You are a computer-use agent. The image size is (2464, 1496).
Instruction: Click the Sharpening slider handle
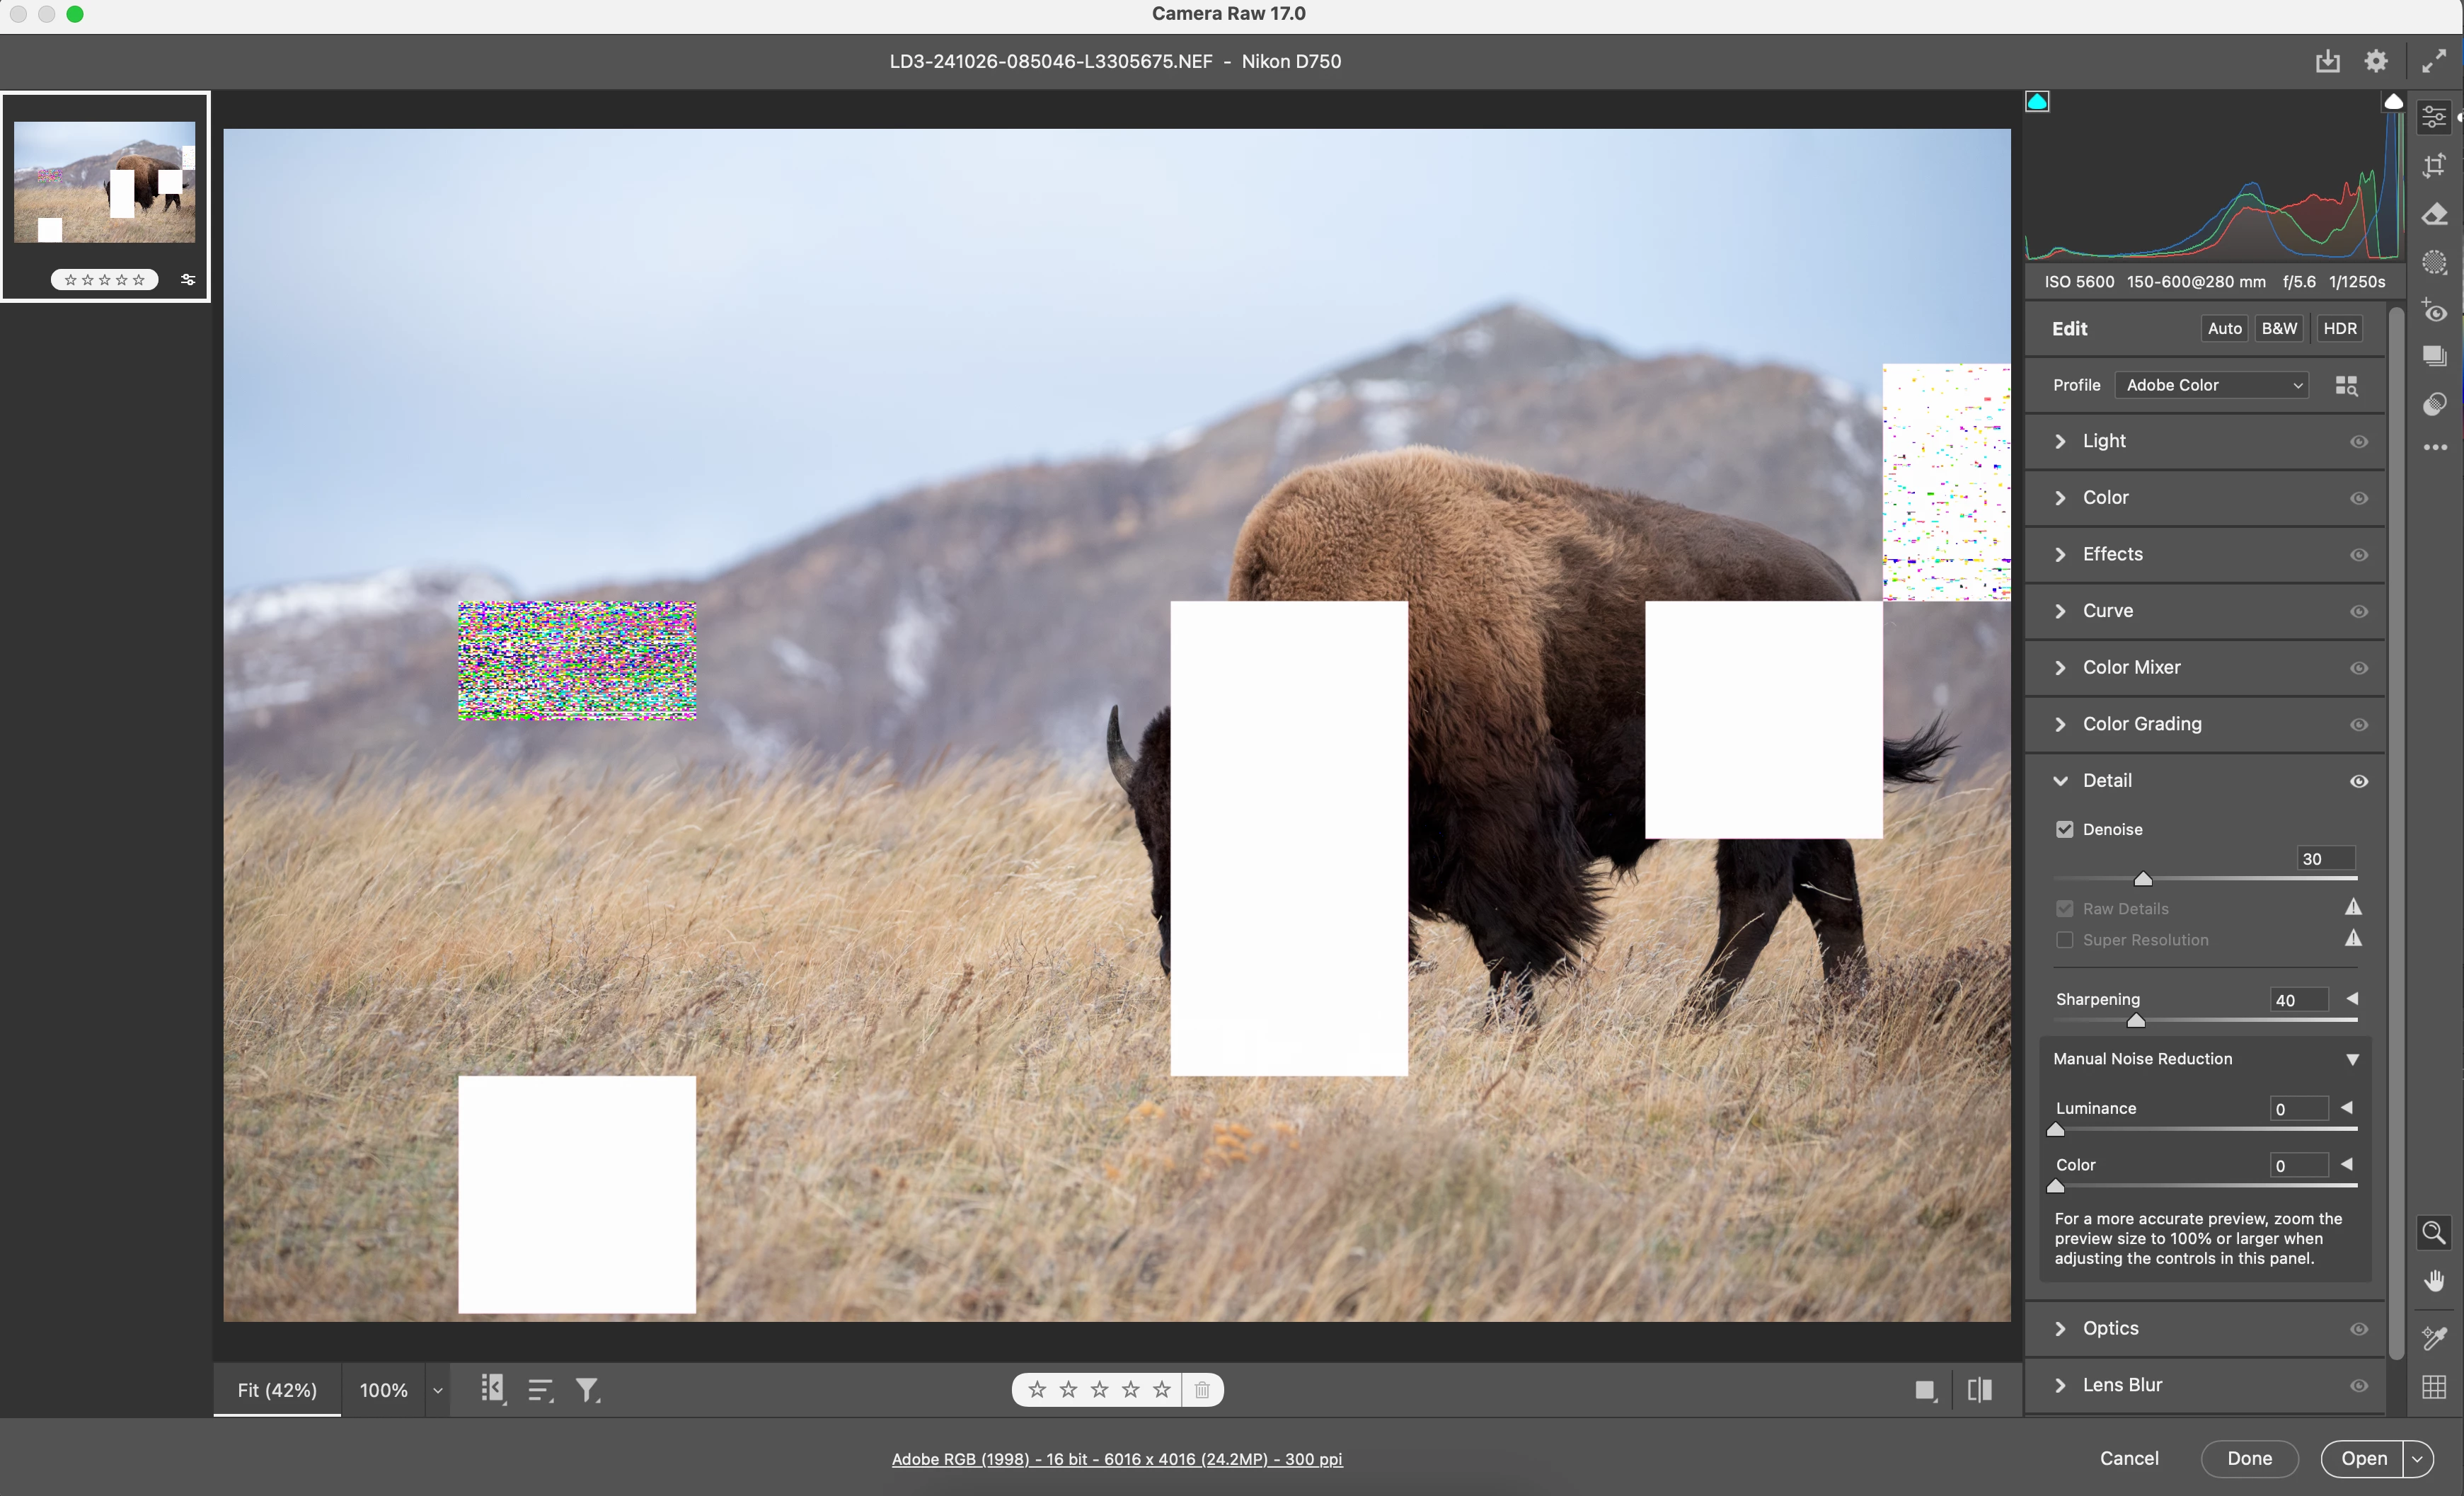[2136, 1021]
